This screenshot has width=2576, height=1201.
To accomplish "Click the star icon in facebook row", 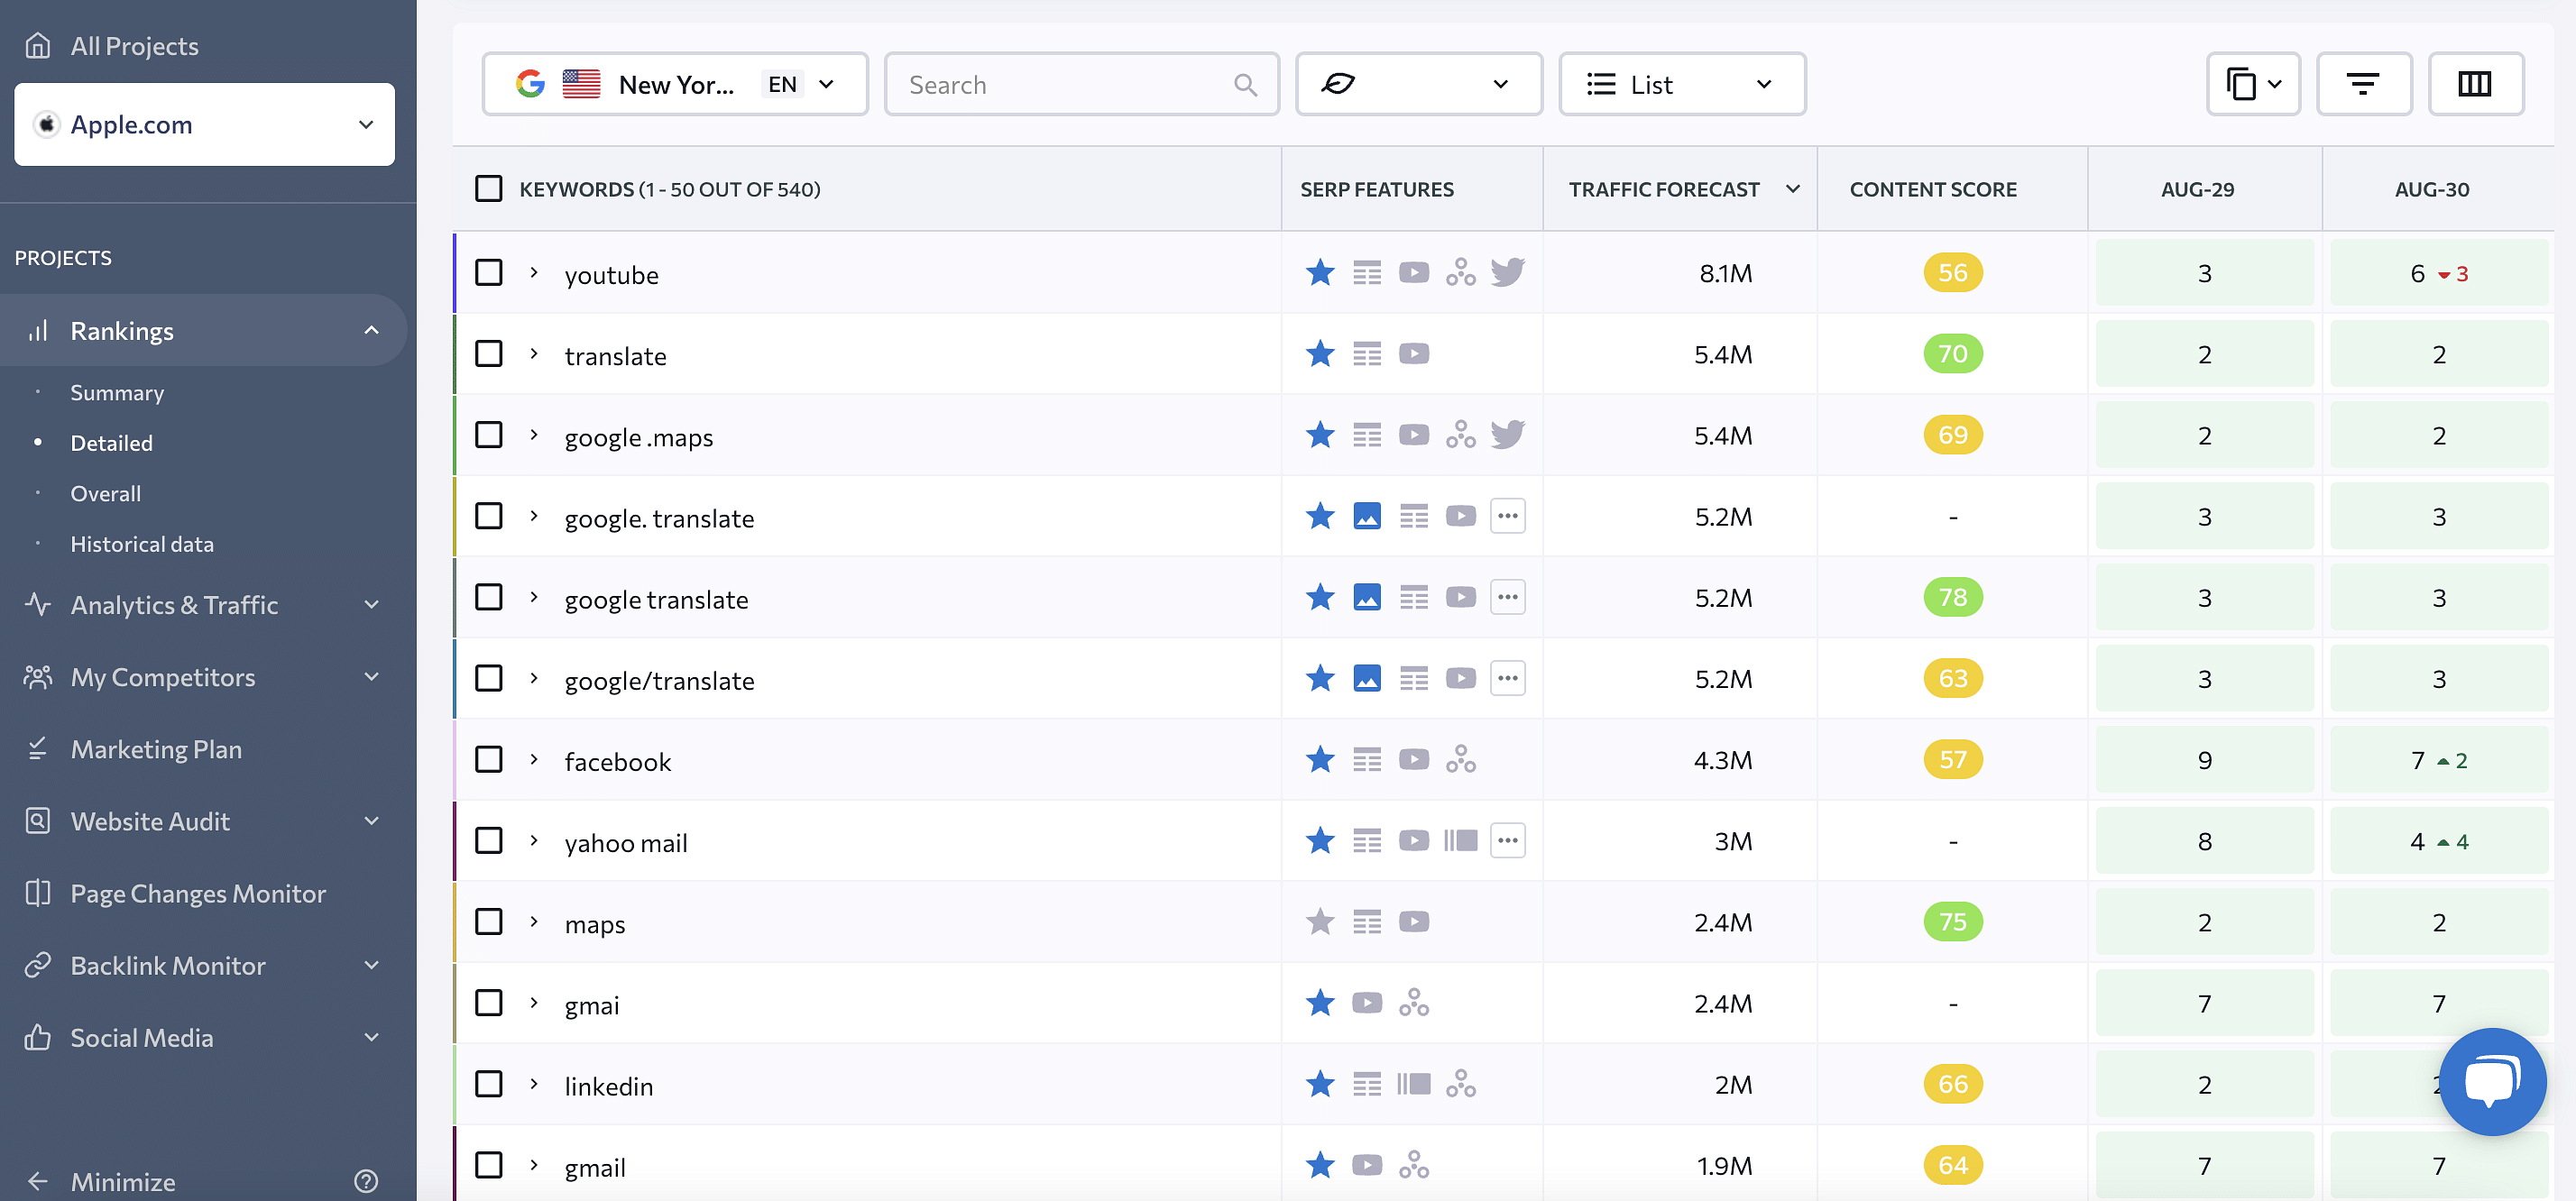I will [1320, 759].
